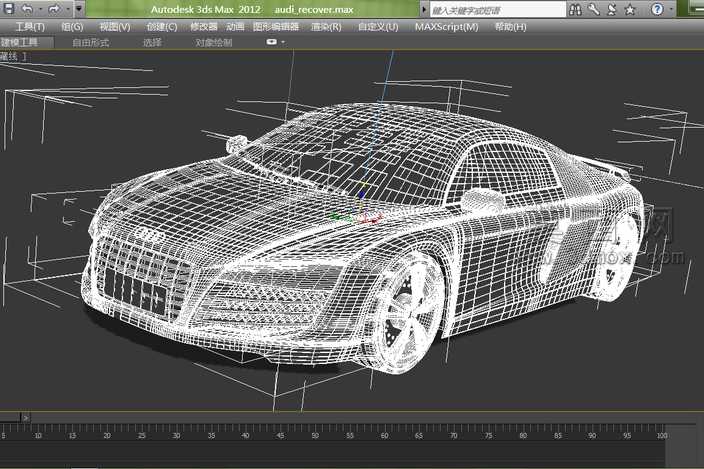
Task: Open the wrench icon in title bar
Action: (594, 9)
